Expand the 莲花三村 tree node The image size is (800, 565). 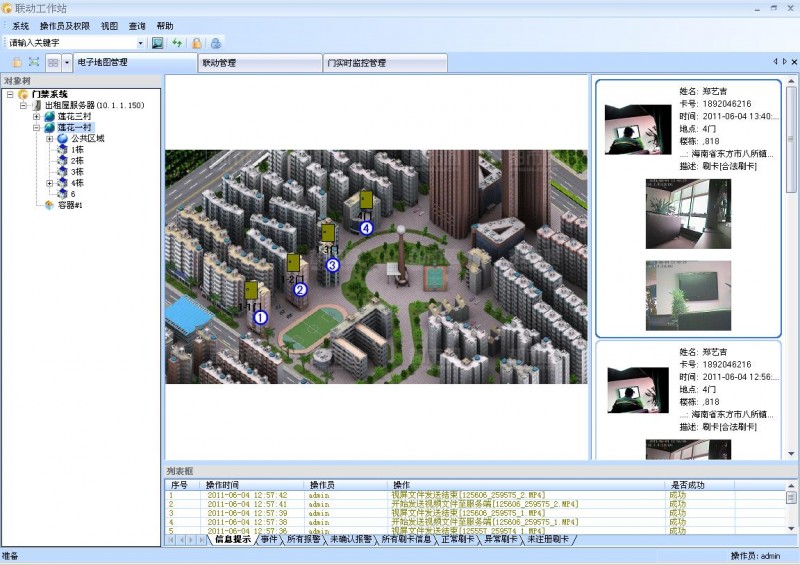pos(37,117)
